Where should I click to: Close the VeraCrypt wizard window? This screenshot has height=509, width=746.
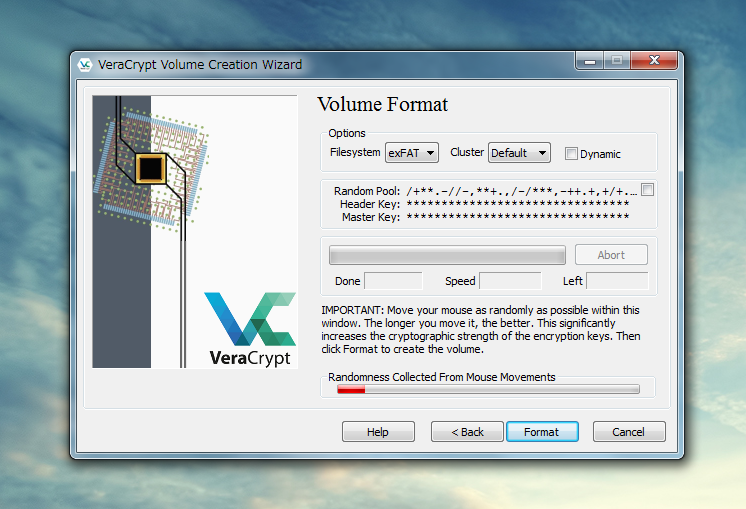654,60
